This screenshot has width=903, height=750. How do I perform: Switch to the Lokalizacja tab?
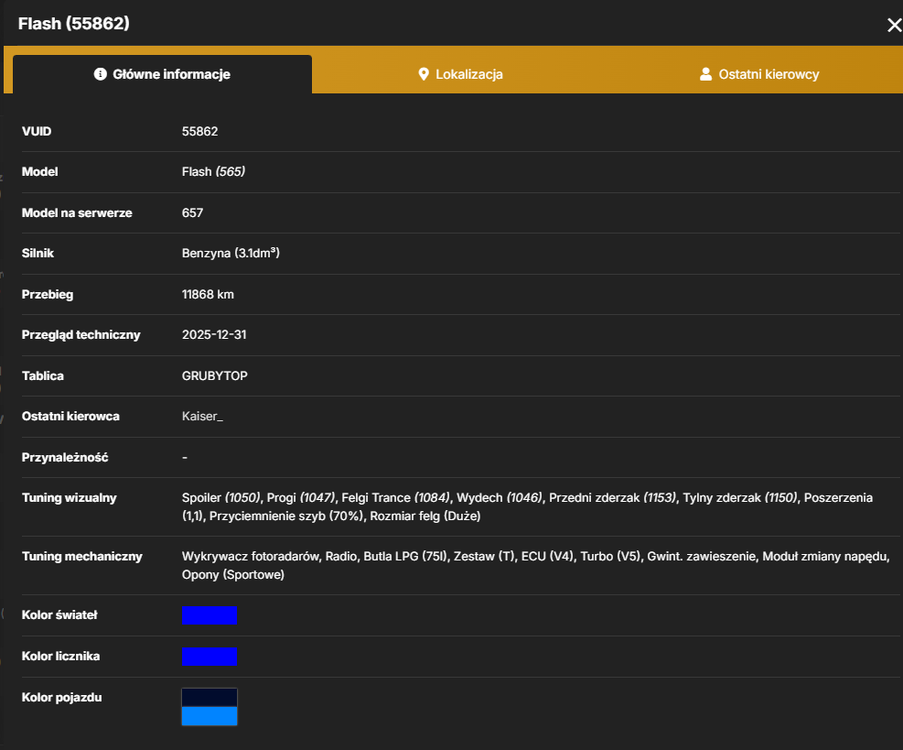click(461, 74)
